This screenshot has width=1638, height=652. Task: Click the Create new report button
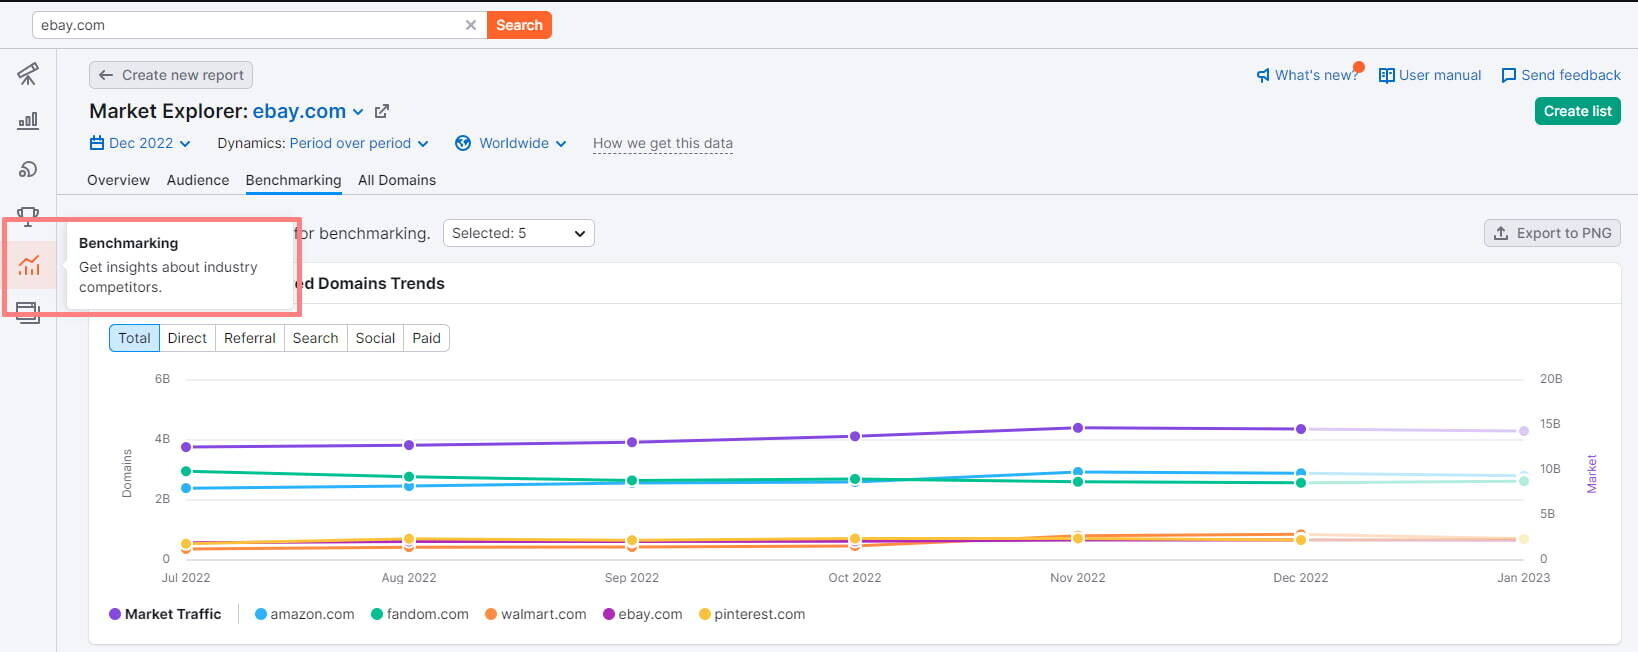171,75
